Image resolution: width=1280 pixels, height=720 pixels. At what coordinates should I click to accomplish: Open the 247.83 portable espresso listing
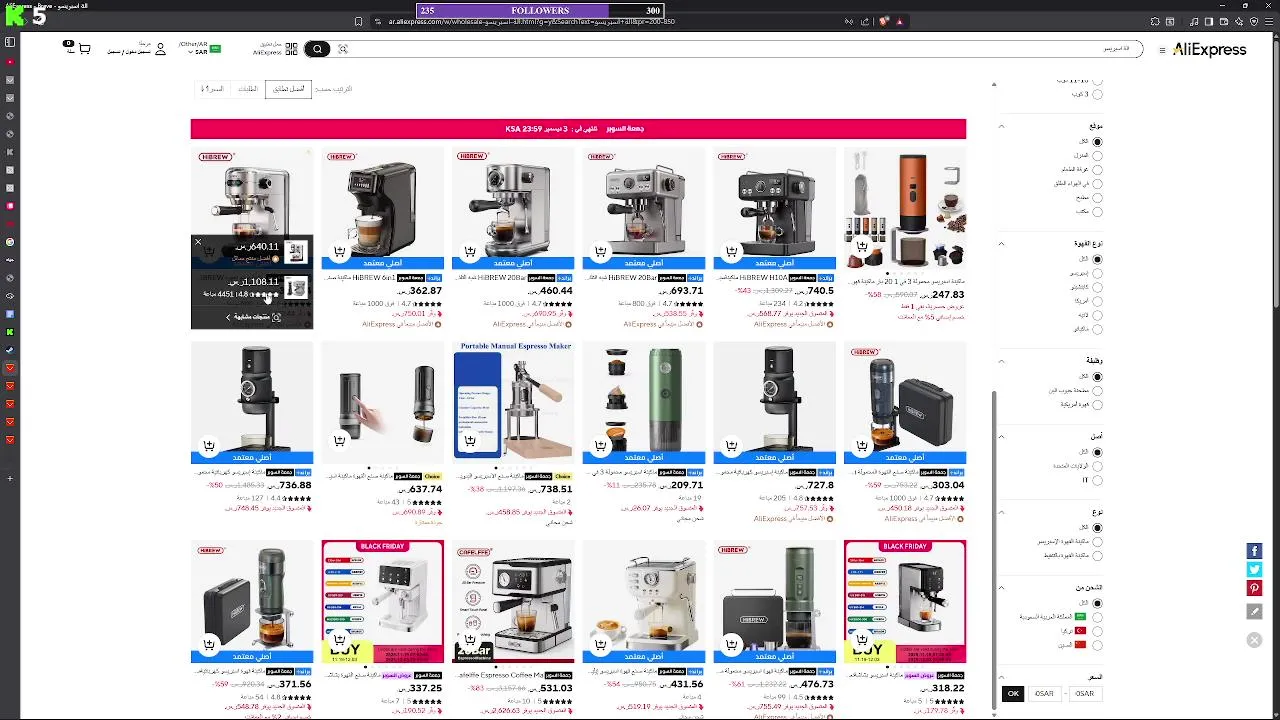point(905,208)
